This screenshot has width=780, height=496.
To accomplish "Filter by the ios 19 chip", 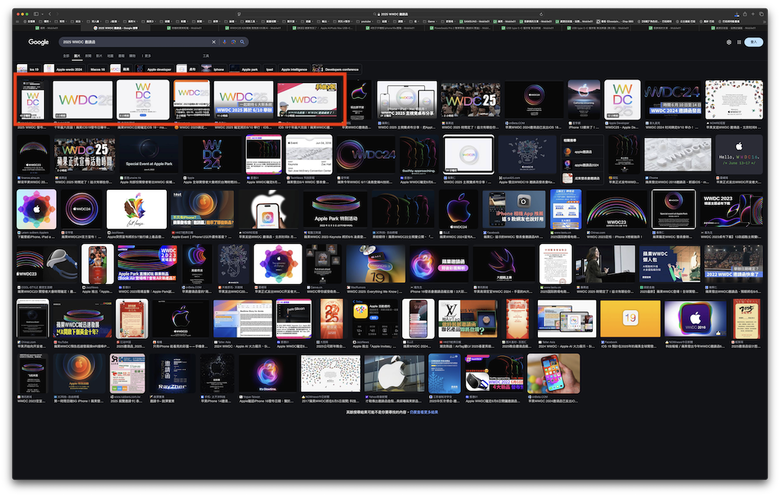I will click(x=28, y=69).
